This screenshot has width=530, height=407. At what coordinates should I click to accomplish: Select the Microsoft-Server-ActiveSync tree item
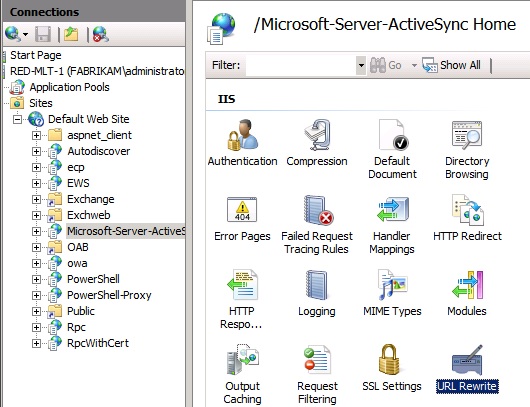(126, 231)
